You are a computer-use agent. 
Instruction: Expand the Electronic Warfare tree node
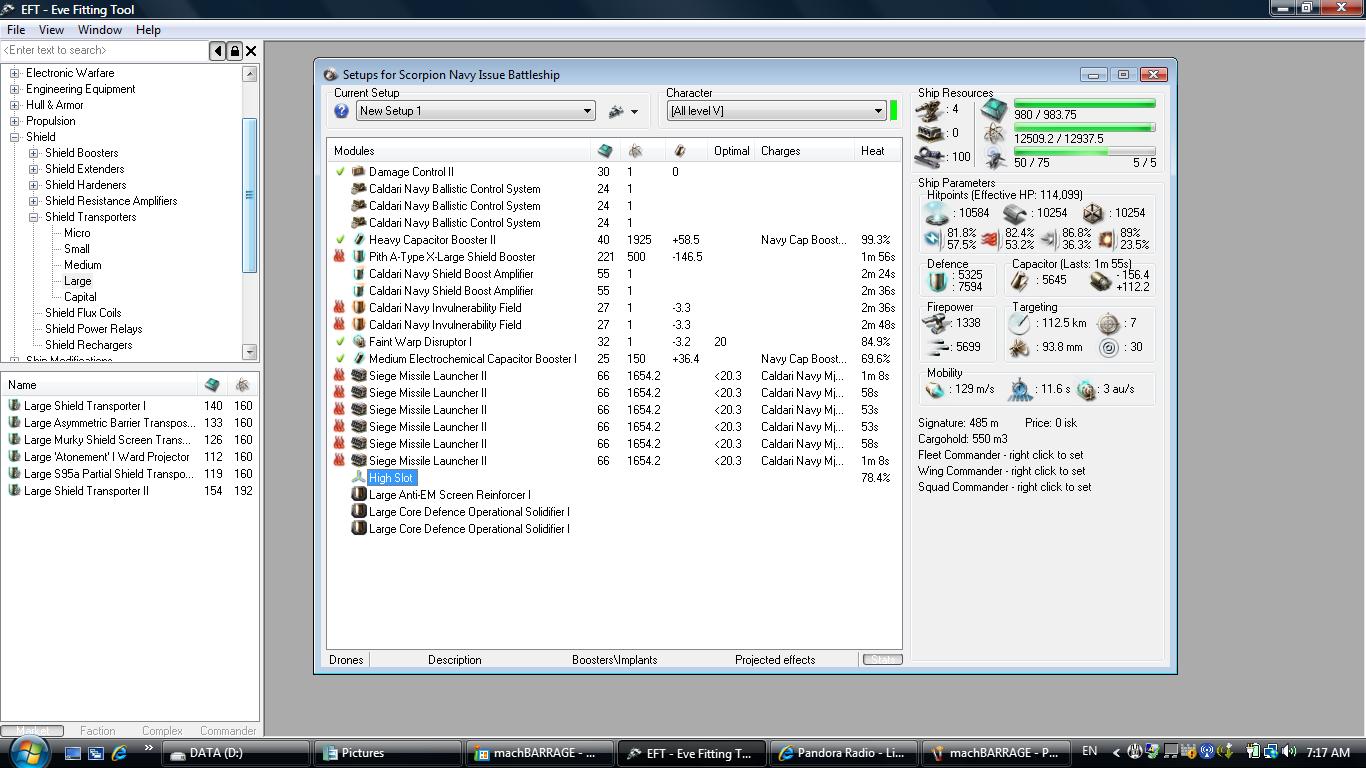tap(15, 73)
